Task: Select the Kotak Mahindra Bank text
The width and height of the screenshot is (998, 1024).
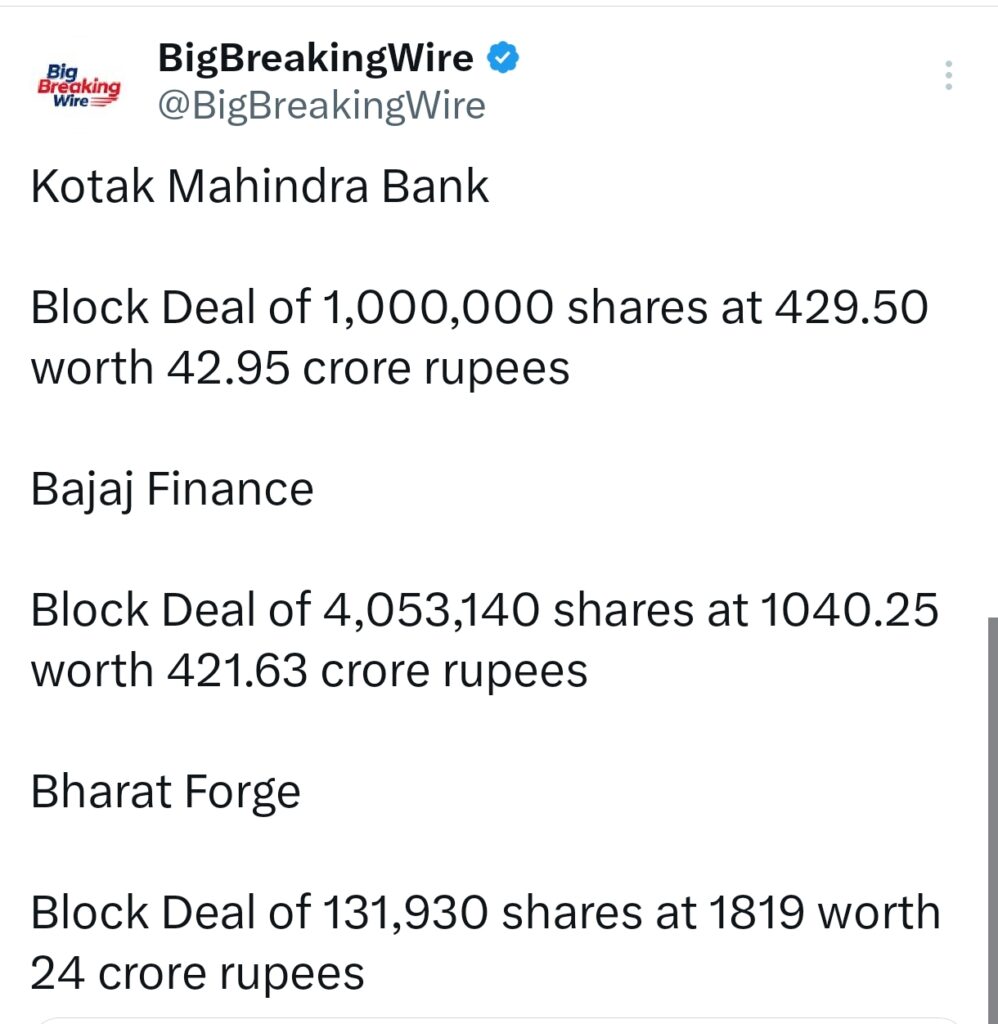Action: click(x=259, y=186)
